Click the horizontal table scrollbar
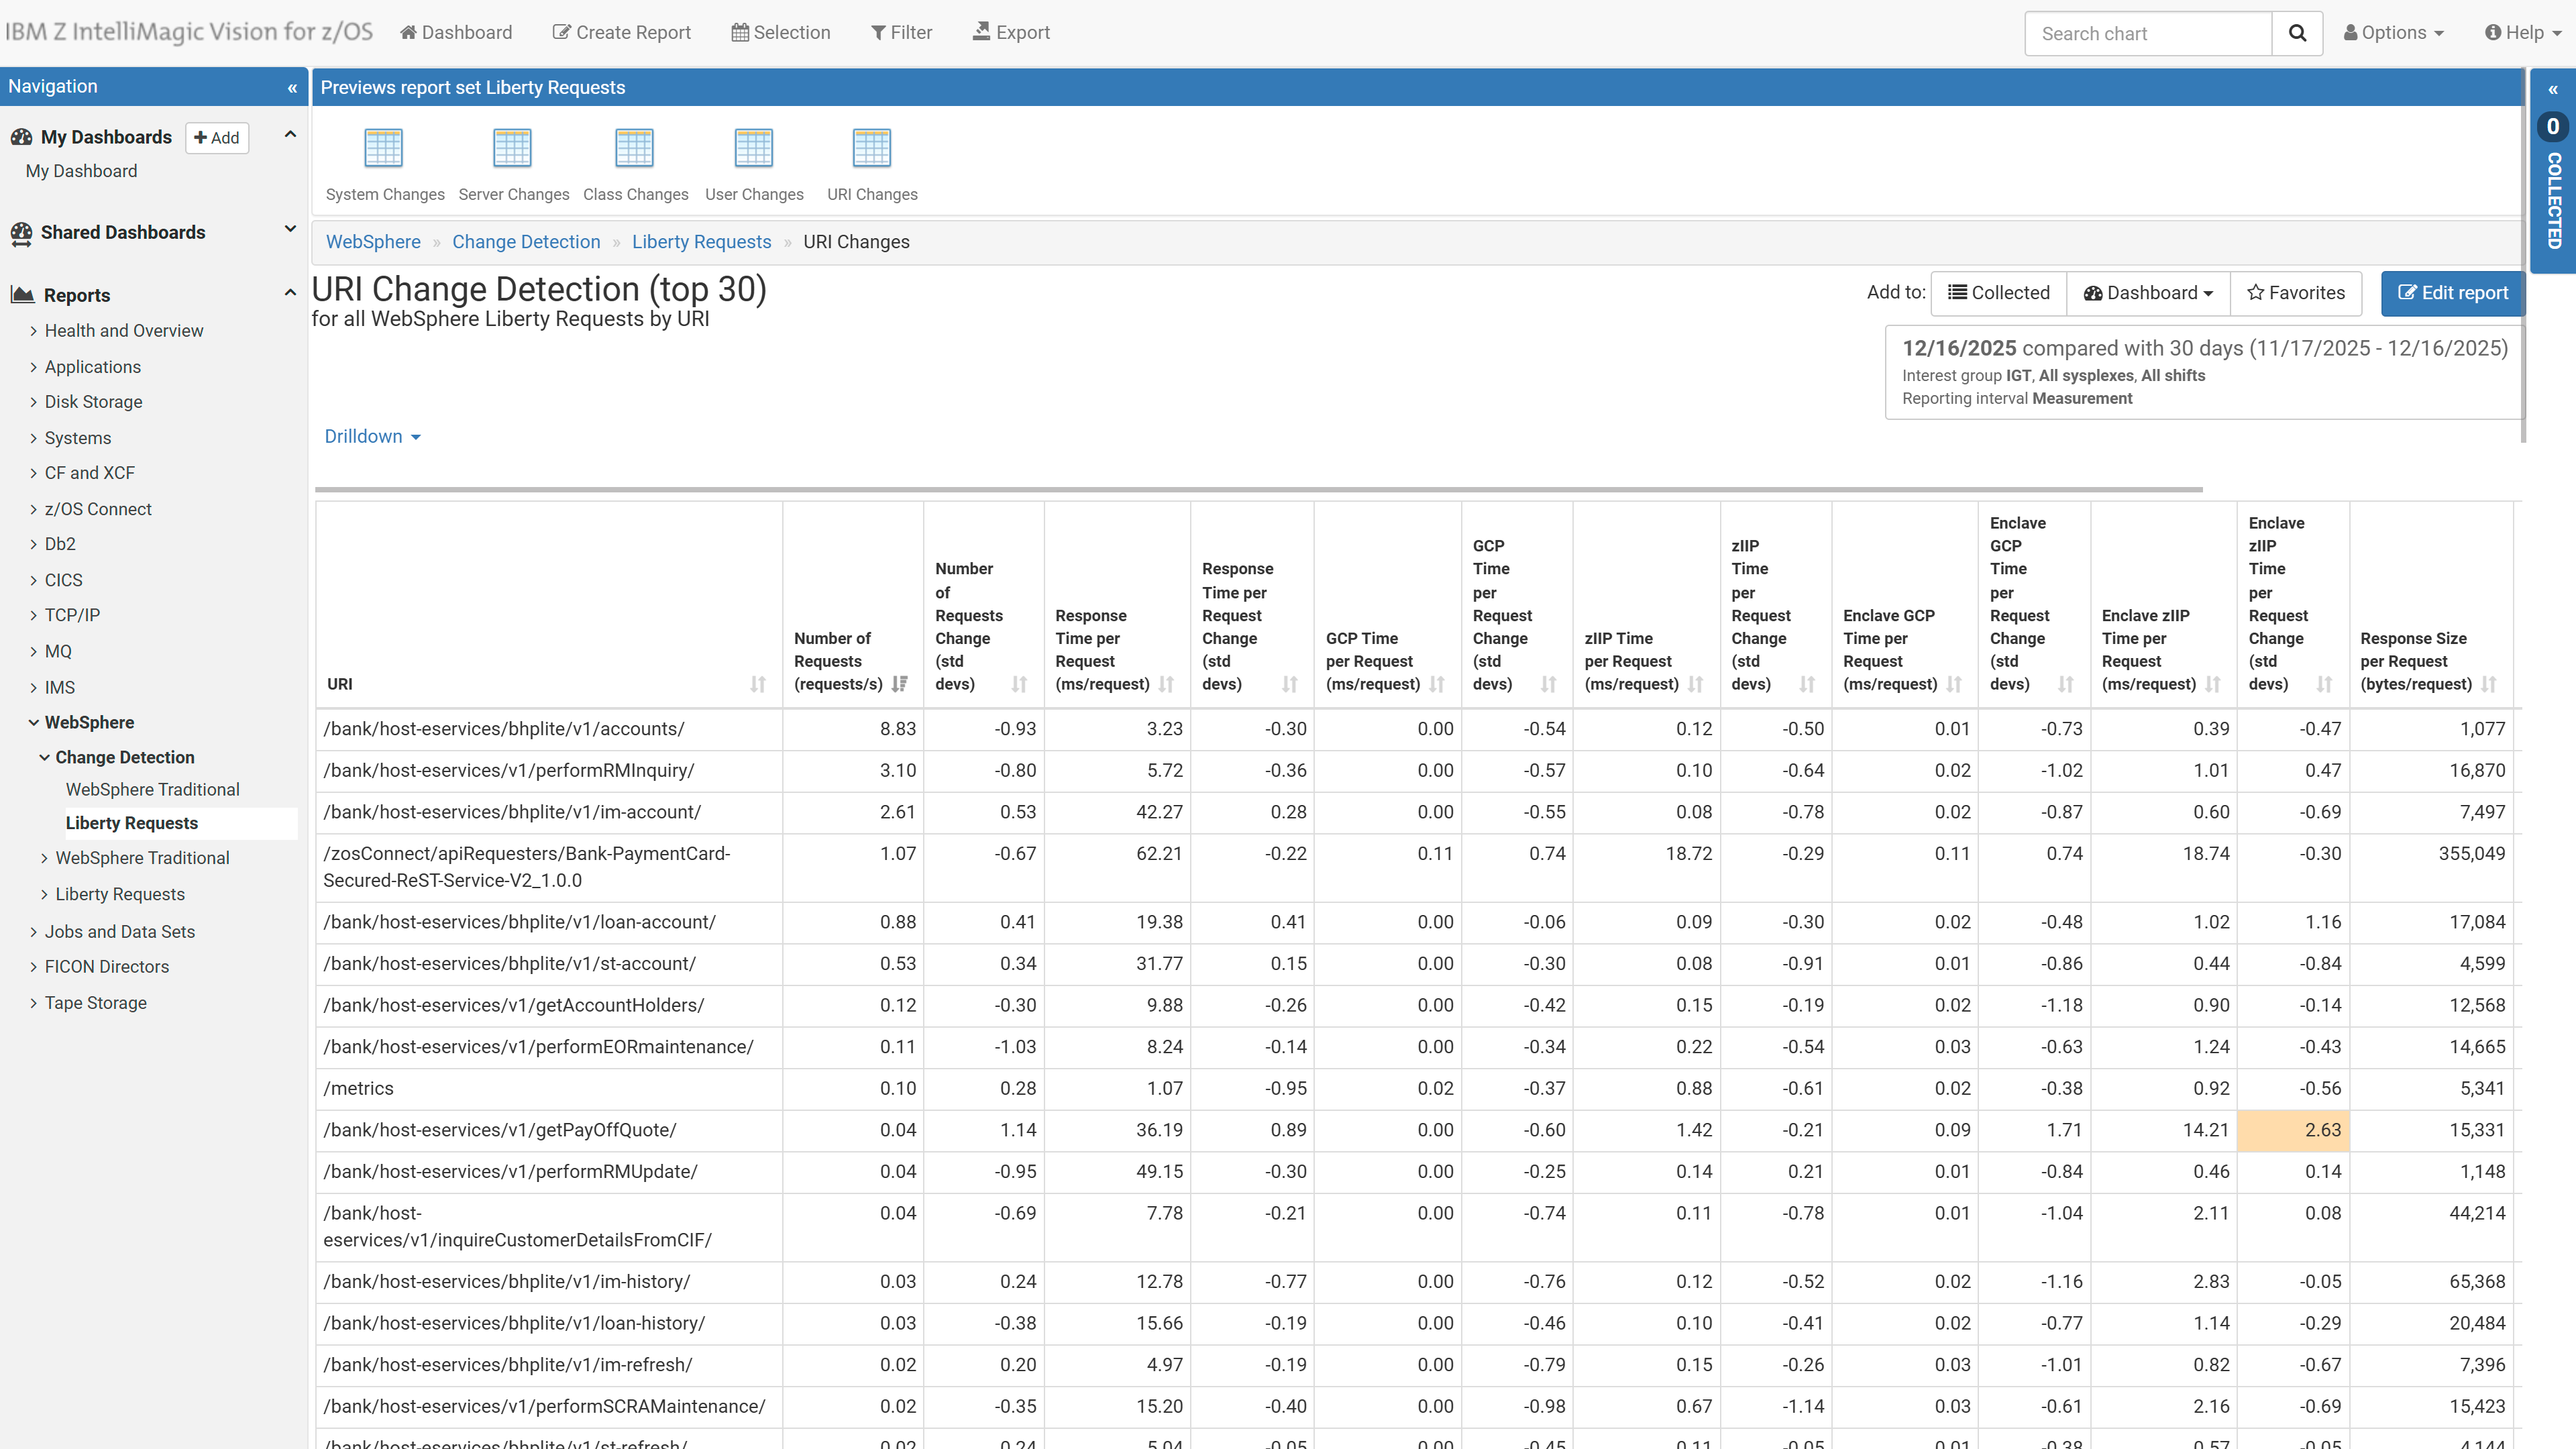 tap(1258, 490)
